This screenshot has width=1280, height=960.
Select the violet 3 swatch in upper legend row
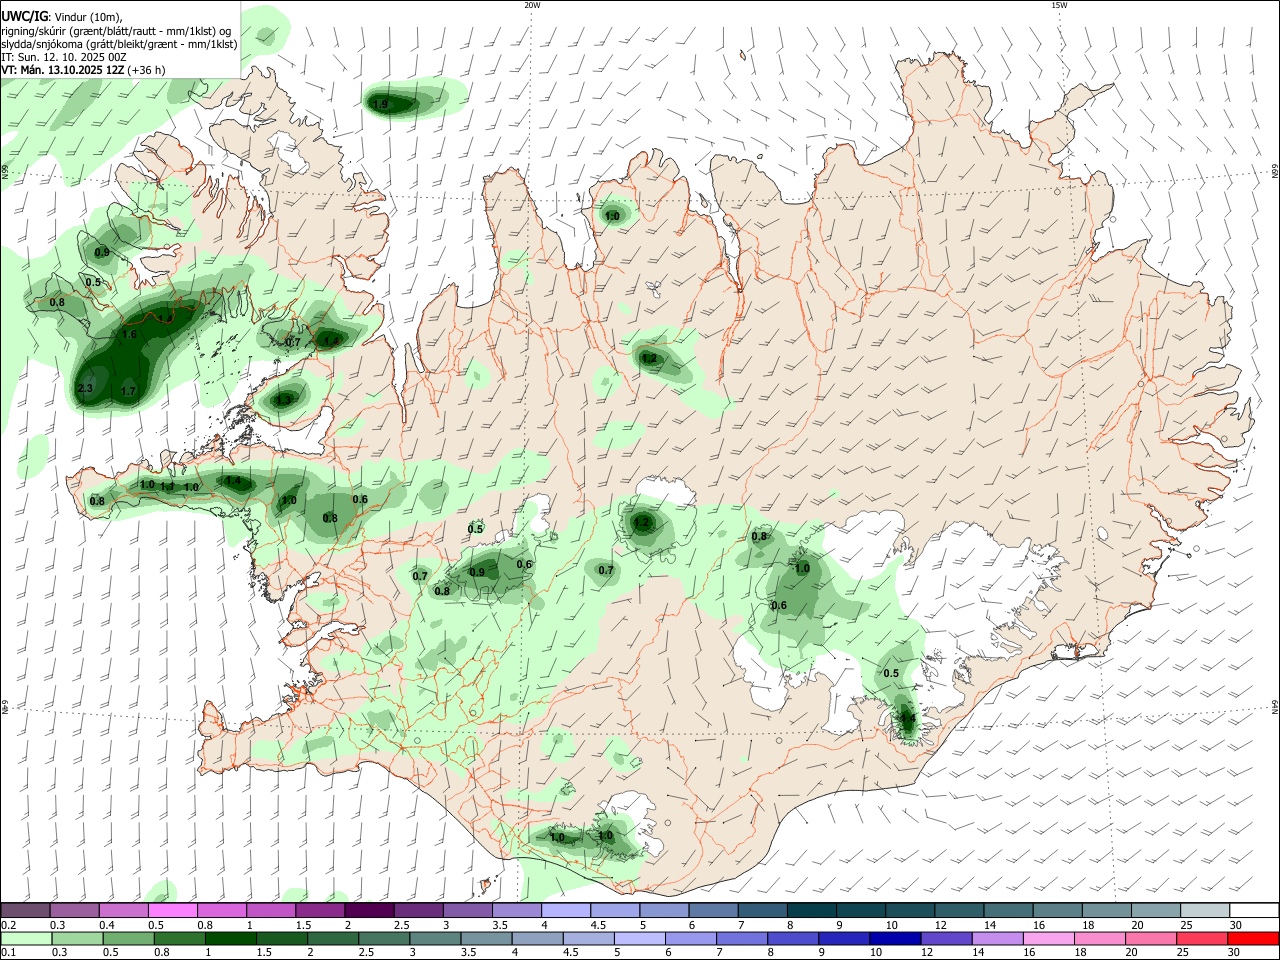click(467, 910)
